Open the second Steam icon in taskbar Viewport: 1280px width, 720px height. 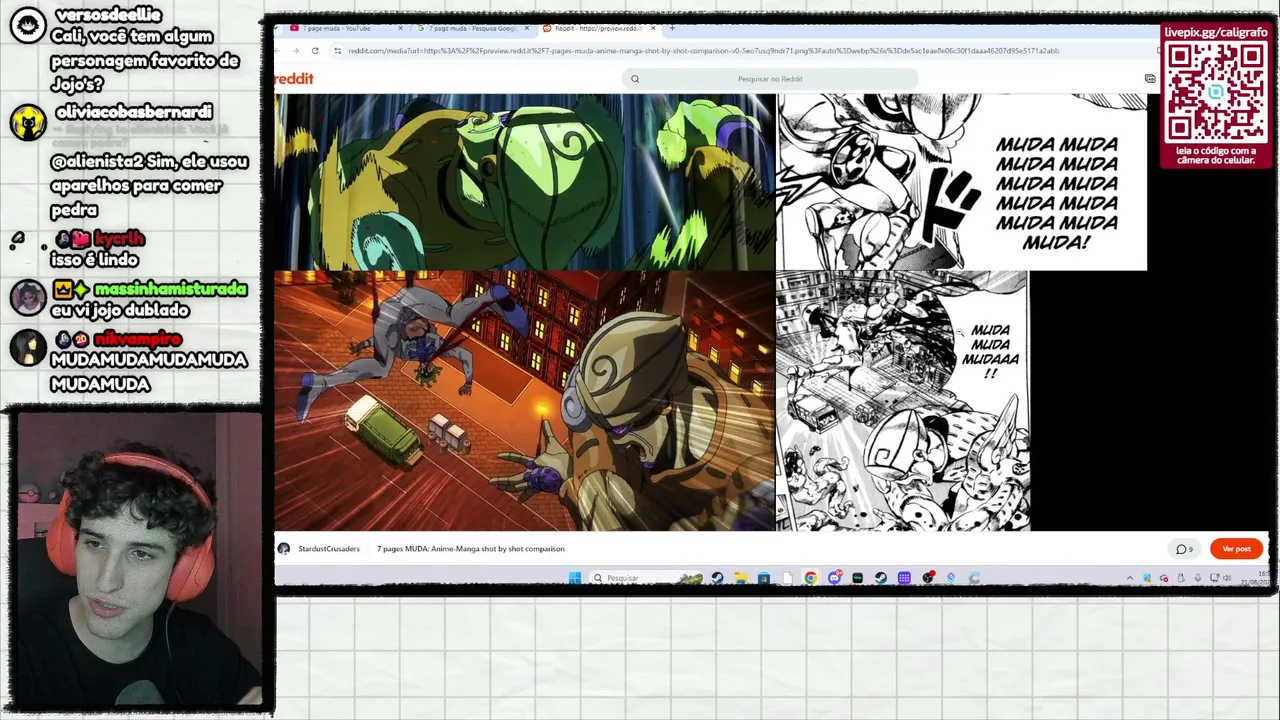coord(881,578)
